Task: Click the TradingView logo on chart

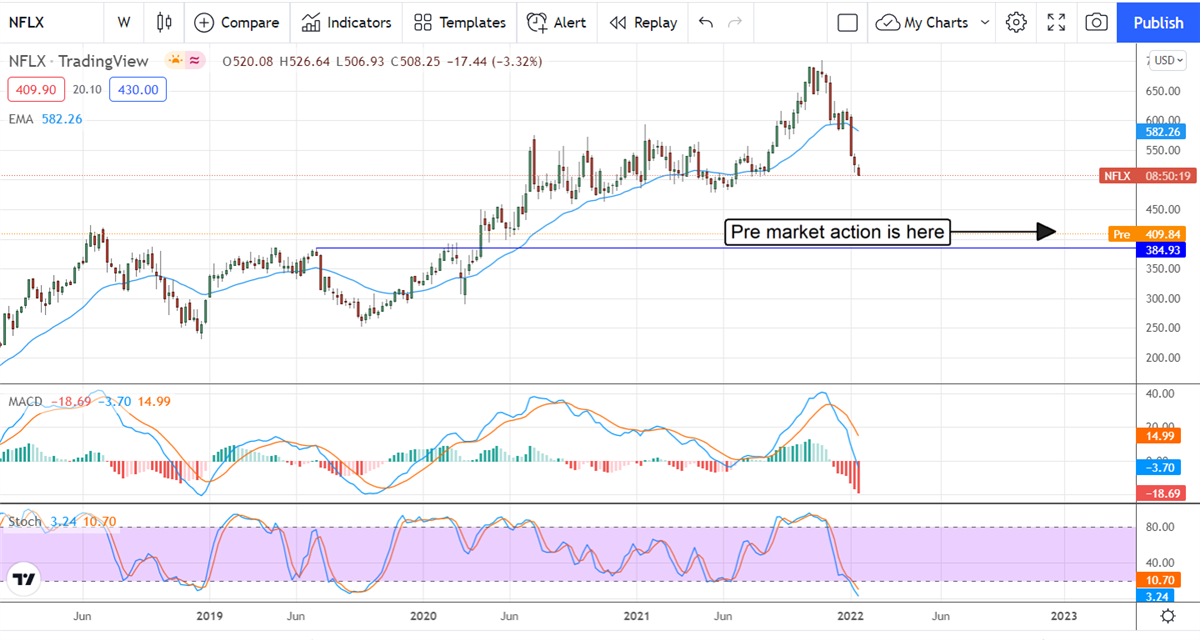Action: [24, 579]
